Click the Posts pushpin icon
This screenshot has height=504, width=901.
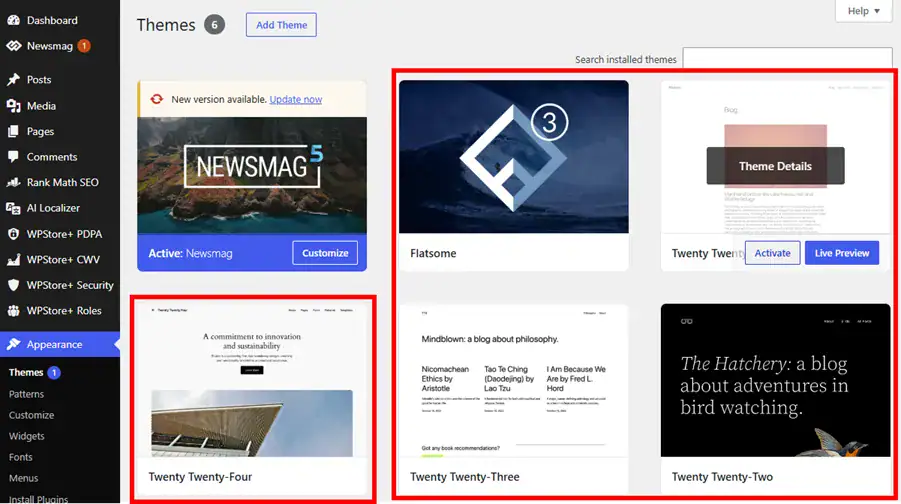pyautogui.click(x=13, y=79)
